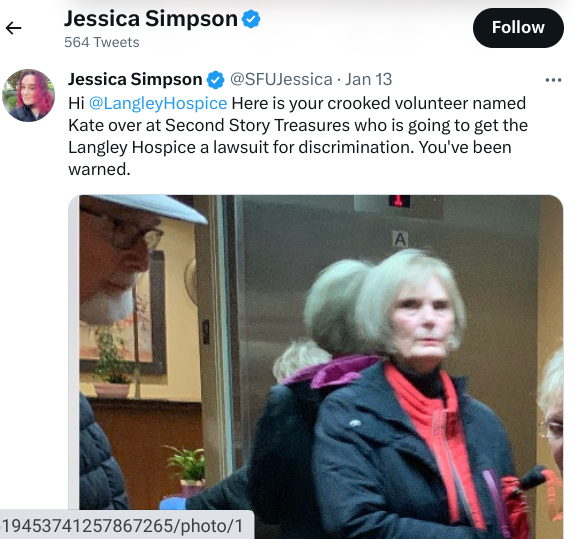
Task: Click the verified badge beside header name
Action: pyautogui.click(x=251, y=19)
